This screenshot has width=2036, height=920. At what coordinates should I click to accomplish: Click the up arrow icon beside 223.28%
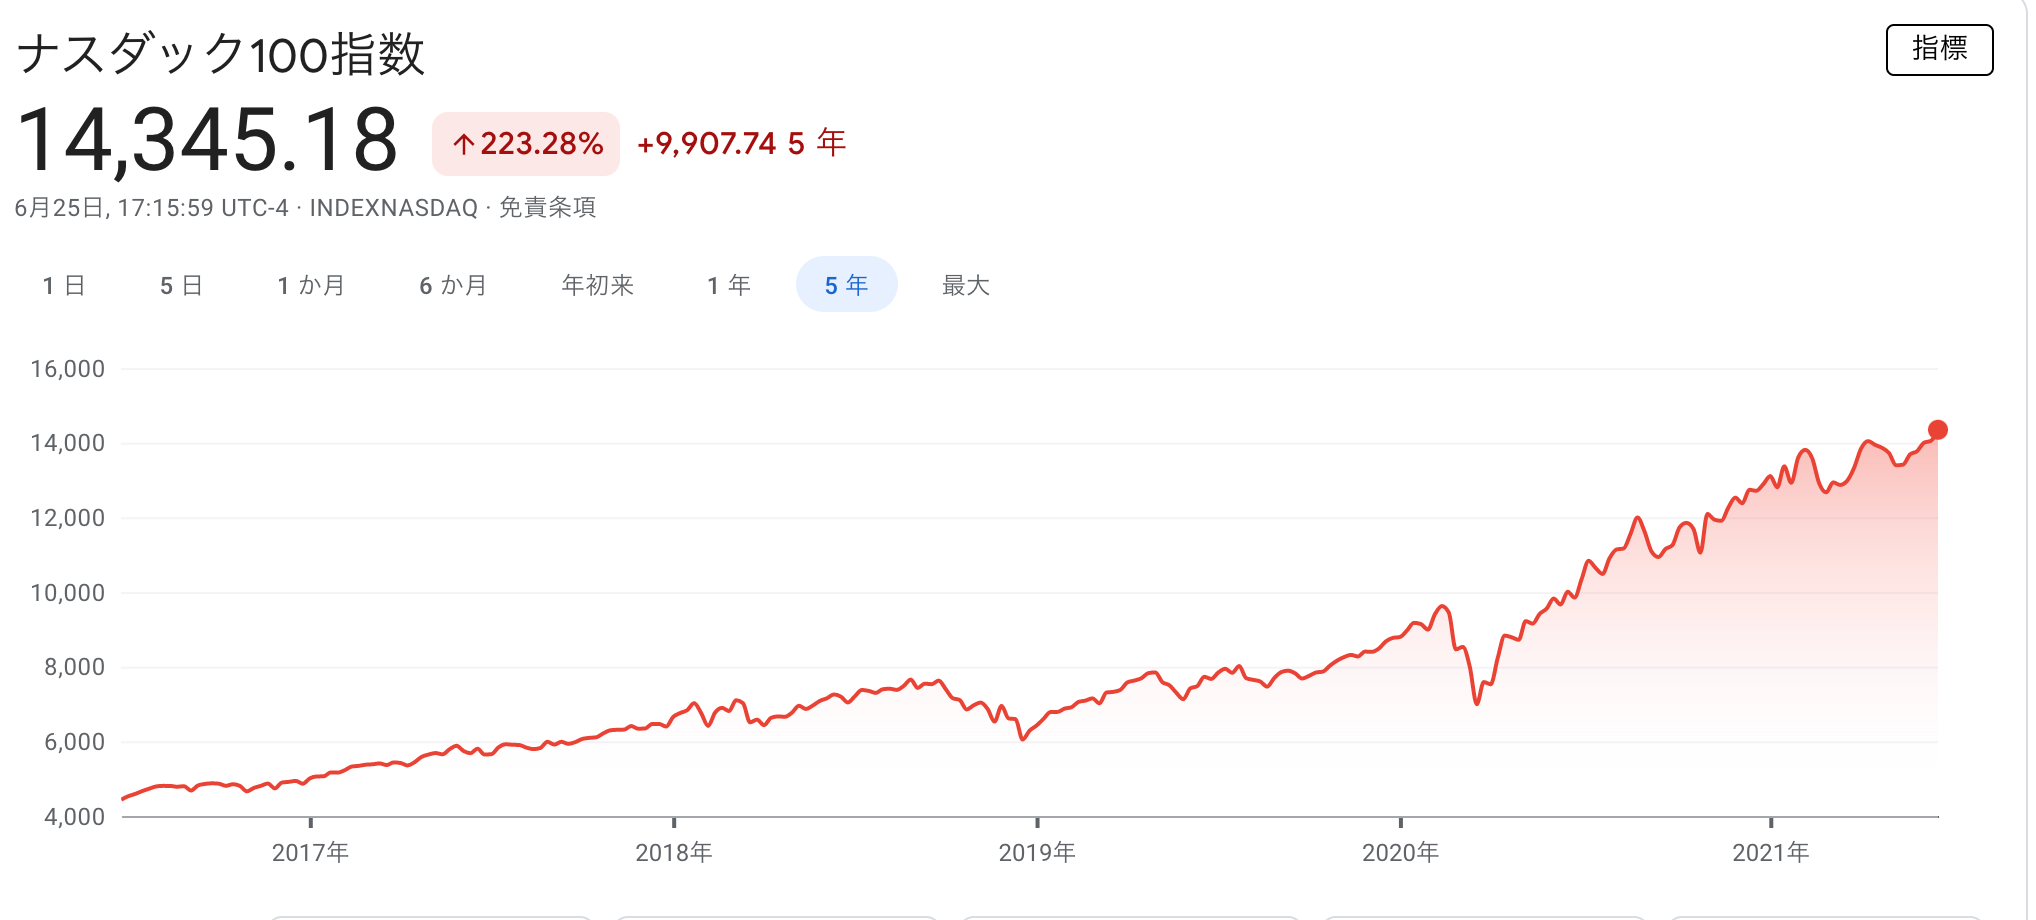coord(462,145)
